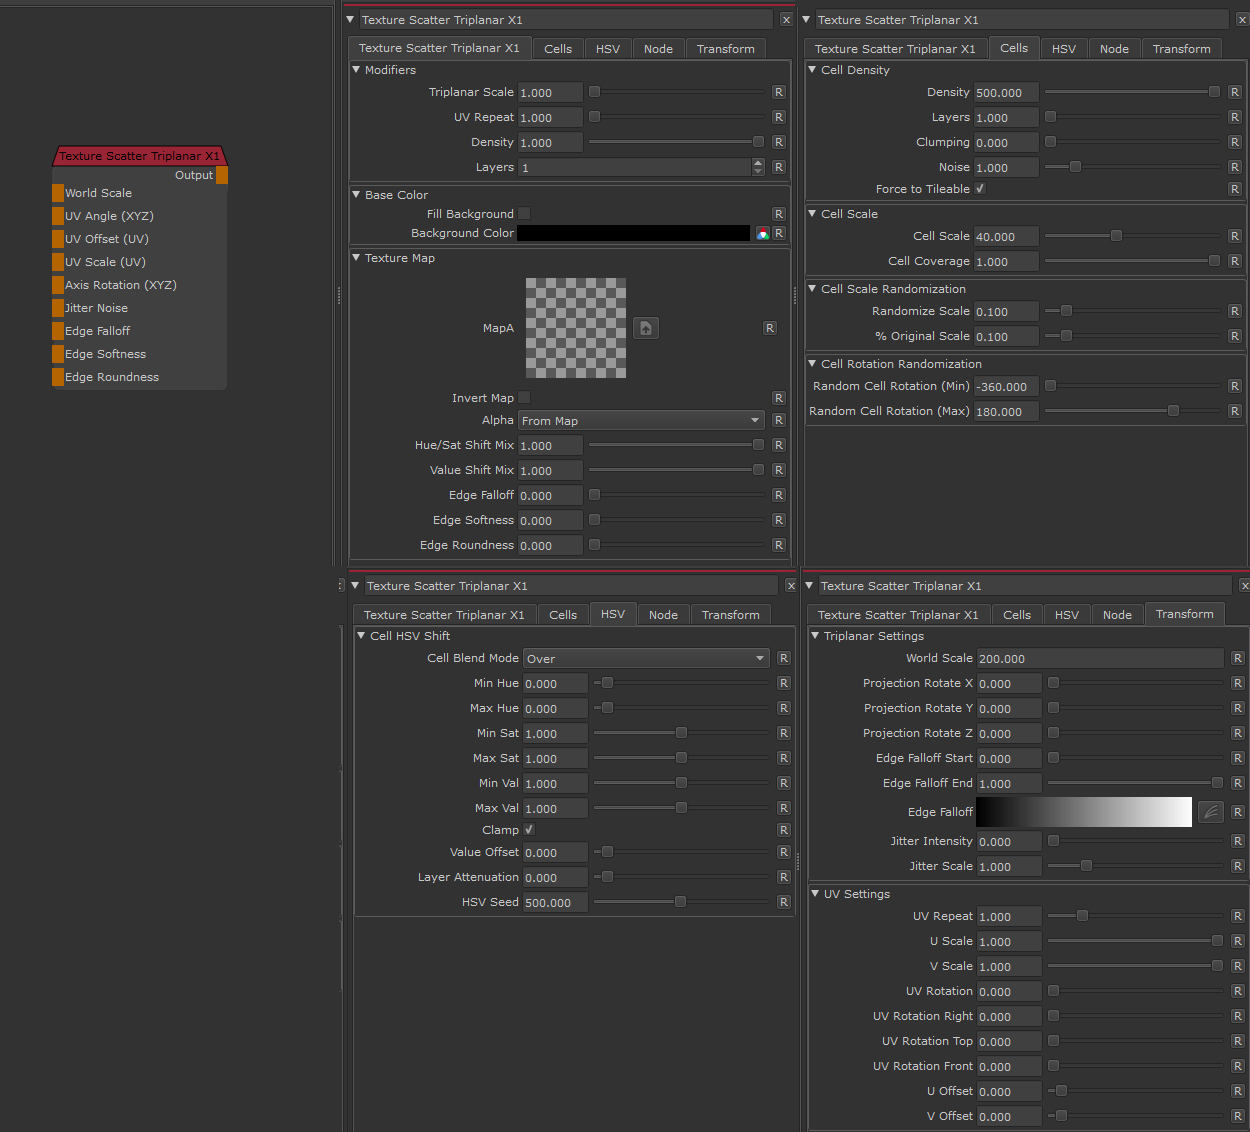Reset the Triplanar Scale with its R icon
1250x1132 pixels.
(x=778, y=92)
